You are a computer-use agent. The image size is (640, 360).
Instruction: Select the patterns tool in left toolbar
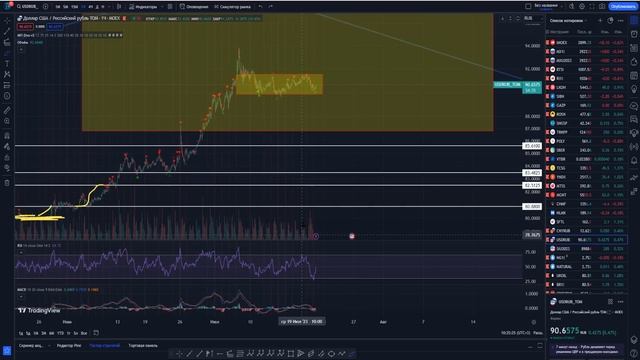point(7,74)
